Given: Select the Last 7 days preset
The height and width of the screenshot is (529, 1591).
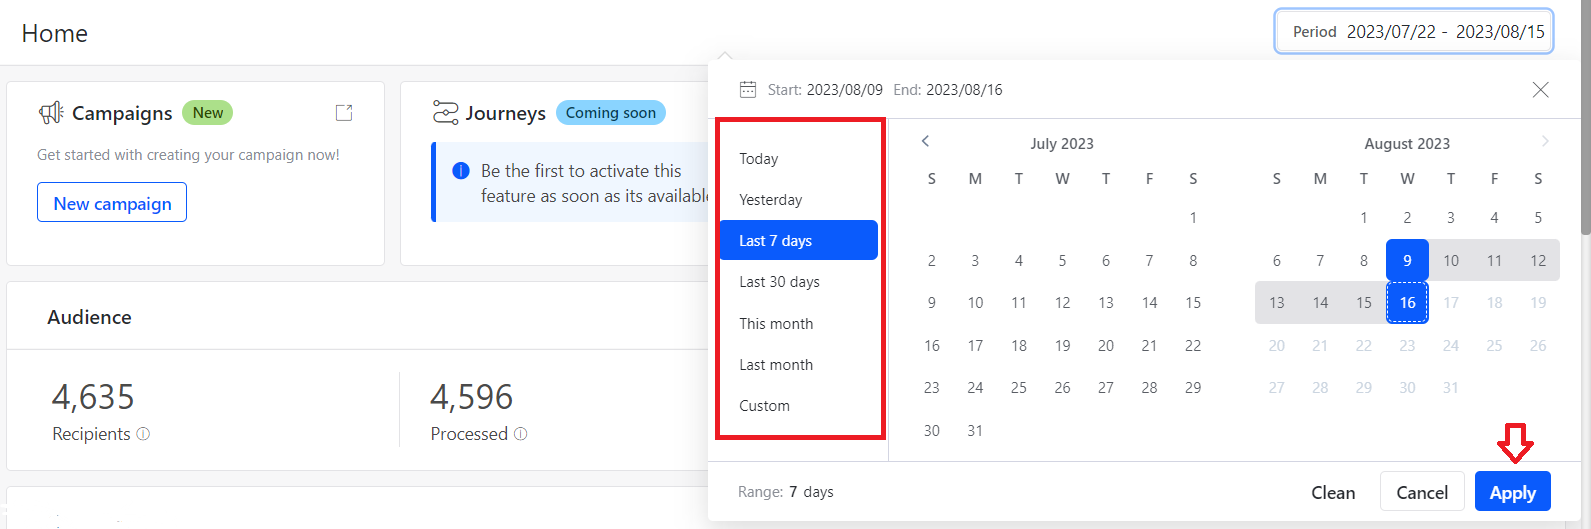Looking at the screenshot, I should (x=799, y=240).
